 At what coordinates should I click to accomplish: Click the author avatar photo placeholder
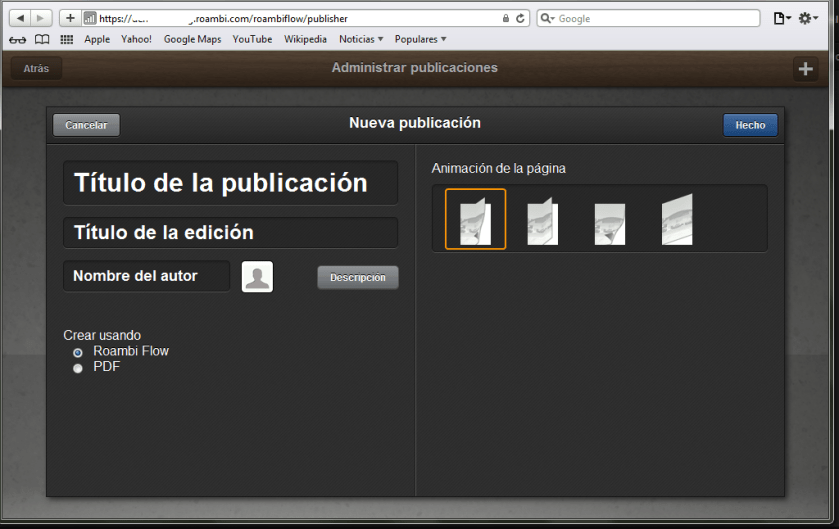click(257, 277)
